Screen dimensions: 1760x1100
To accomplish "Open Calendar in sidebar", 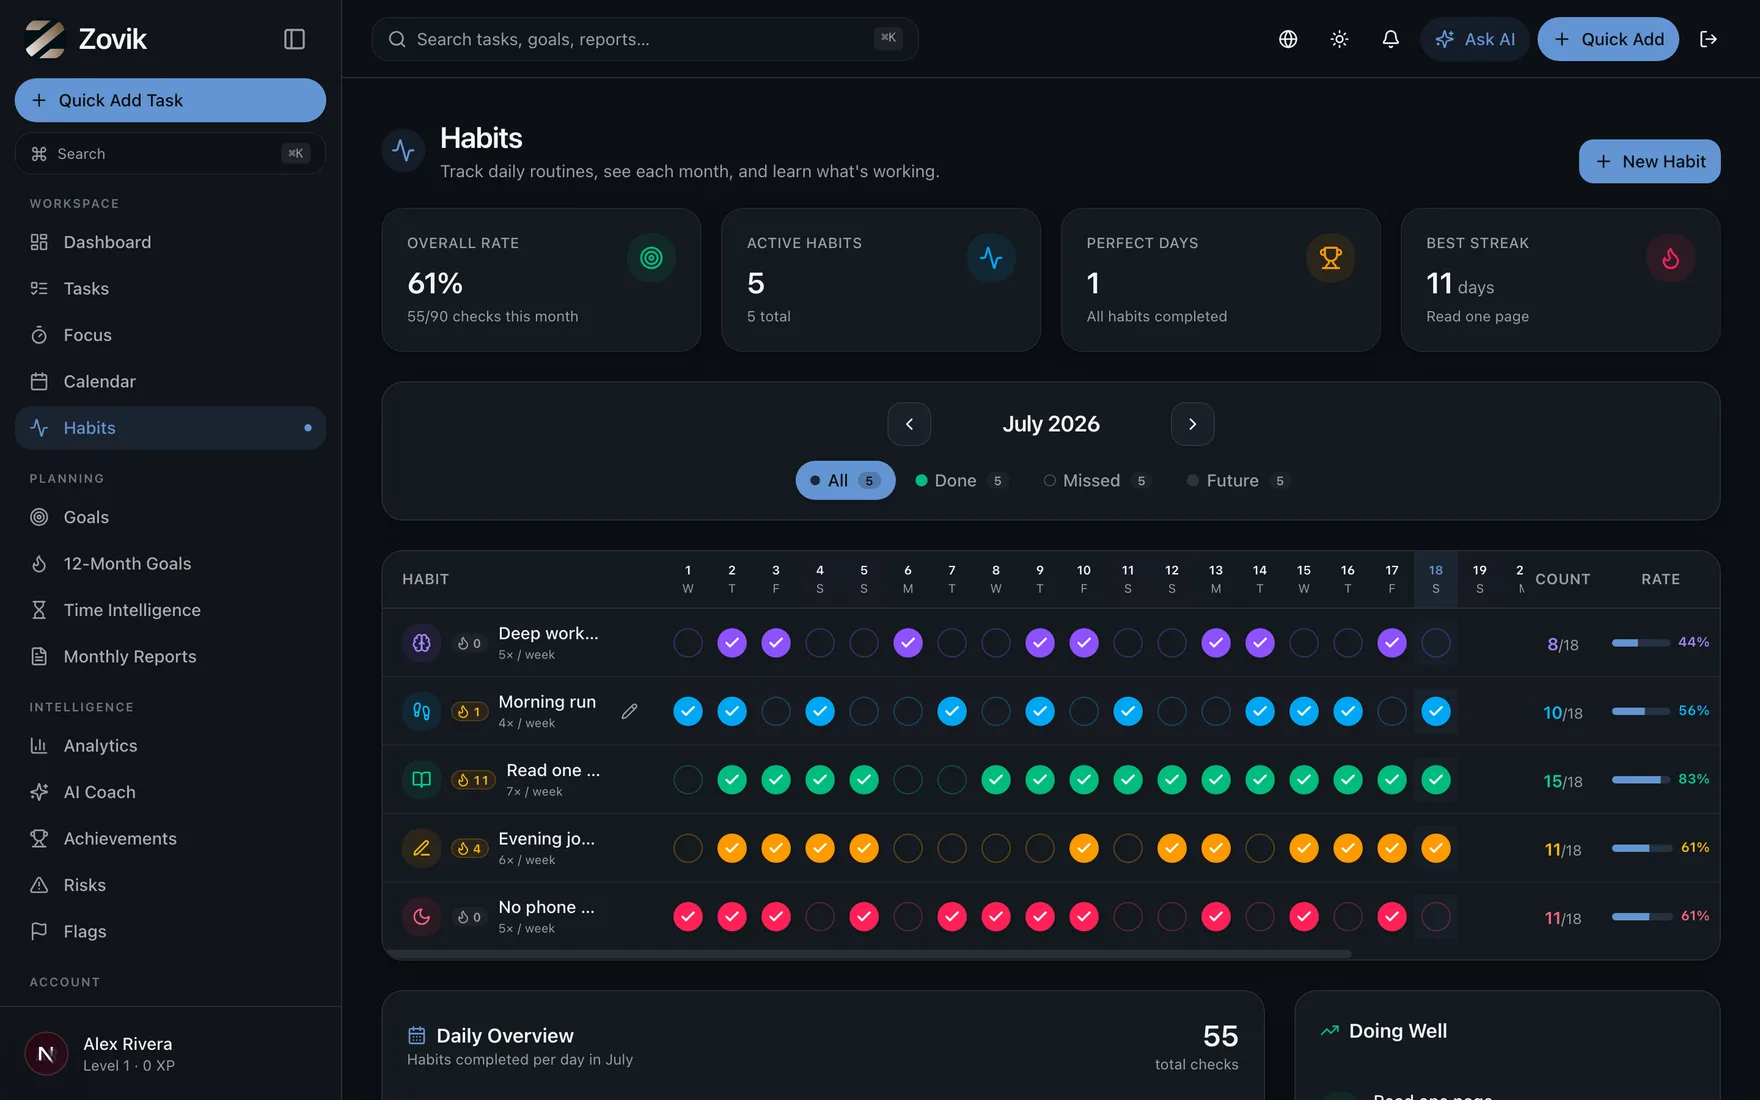I will tap(170, 382).
